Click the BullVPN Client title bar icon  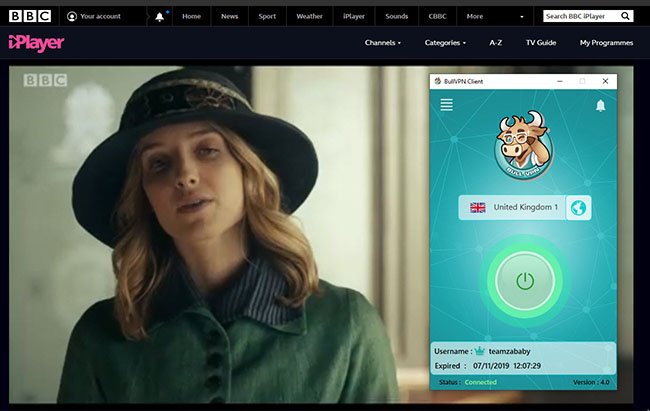coord(437,81)
